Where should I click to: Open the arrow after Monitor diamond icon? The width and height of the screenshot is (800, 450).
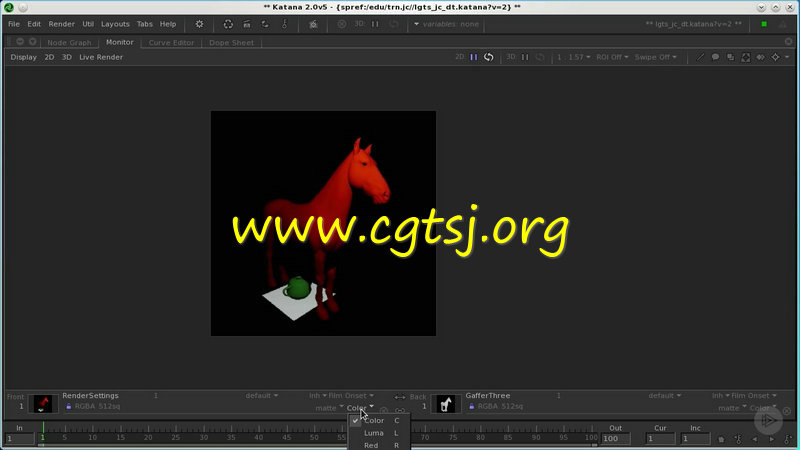click(x=787, y=57)
